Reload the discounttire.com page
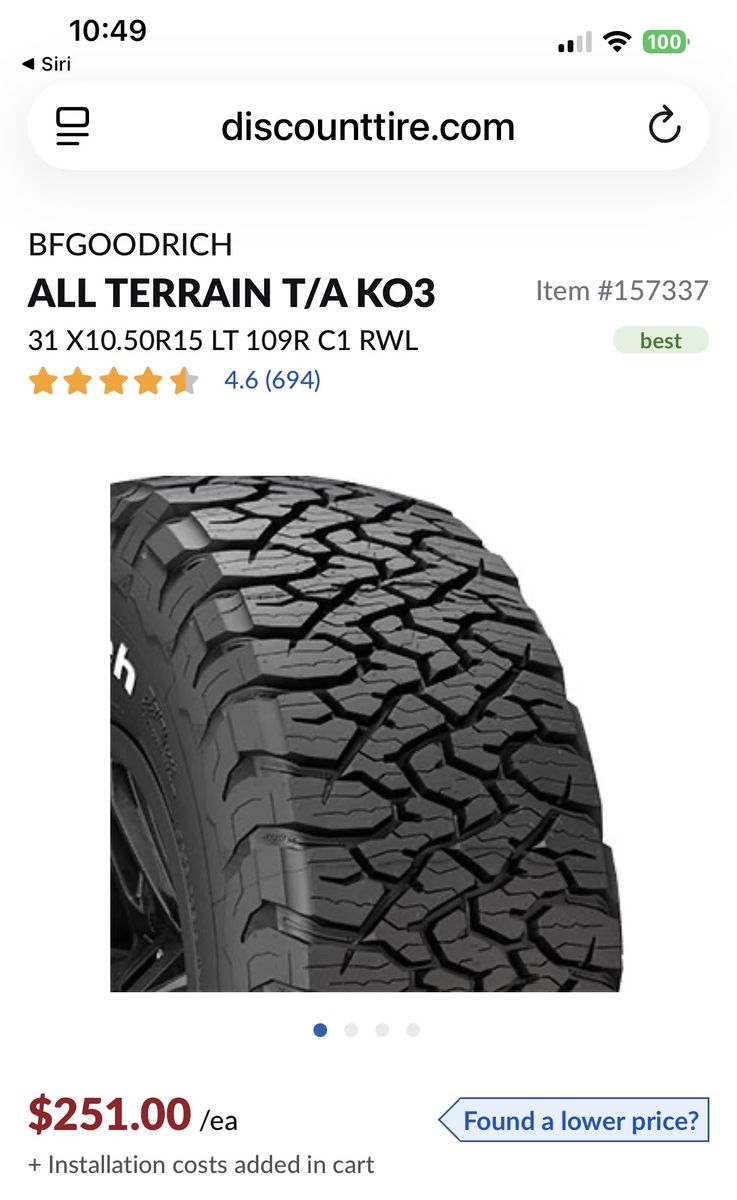 664,126
